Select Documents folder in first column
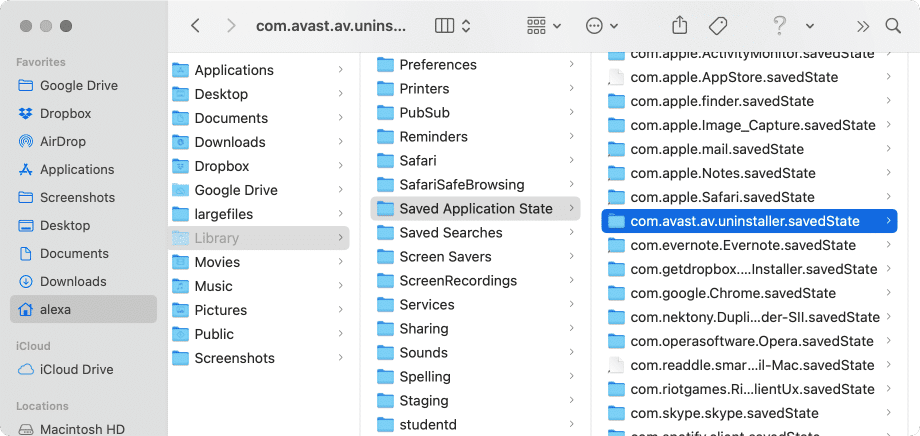 coord(259,118)
